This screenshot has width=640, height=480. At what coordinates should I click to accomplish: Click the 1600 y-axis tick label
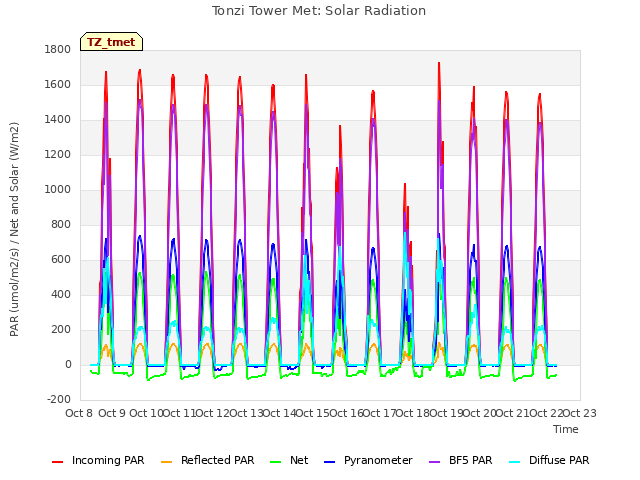(x=58, y=84)
